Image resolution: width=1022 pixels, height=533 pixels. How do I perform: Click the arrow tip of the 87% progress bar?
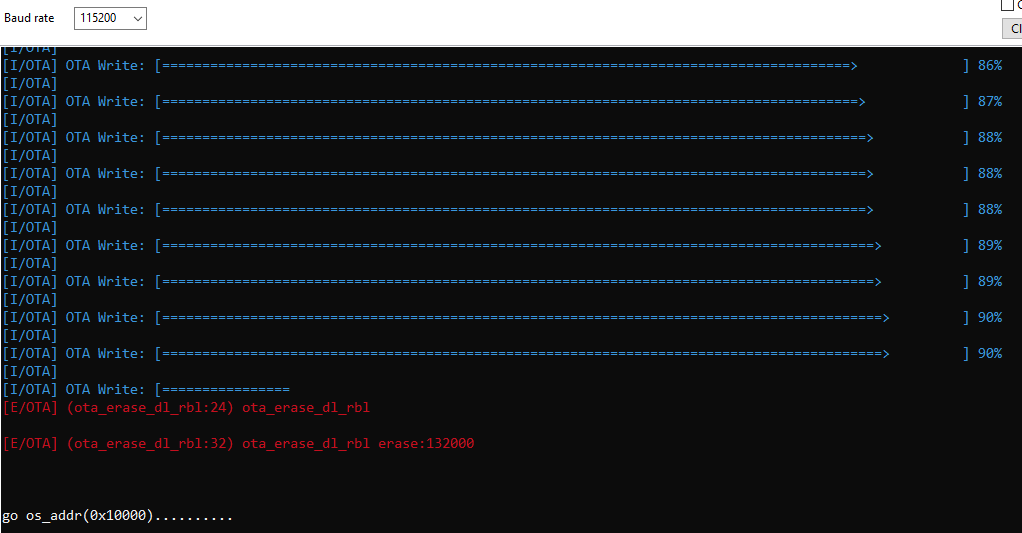click(862, 102)
